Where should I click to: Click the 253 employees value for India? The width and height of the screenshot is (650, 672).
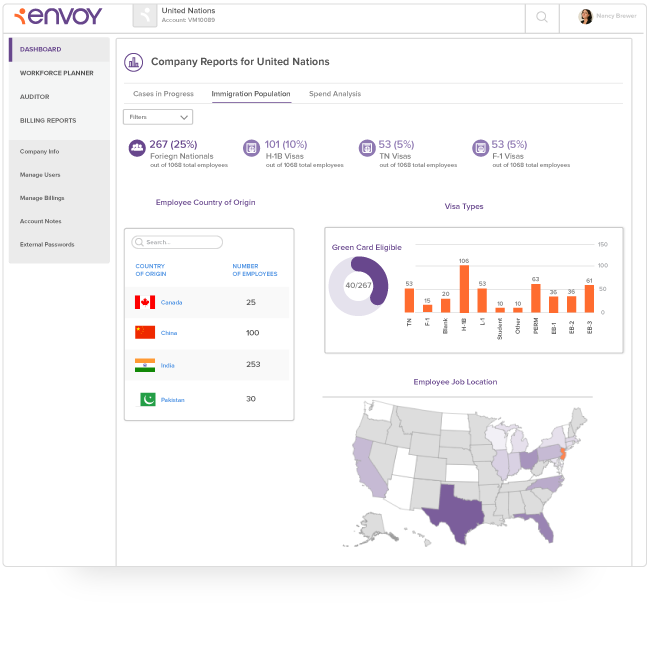click(x=253, y=364)
